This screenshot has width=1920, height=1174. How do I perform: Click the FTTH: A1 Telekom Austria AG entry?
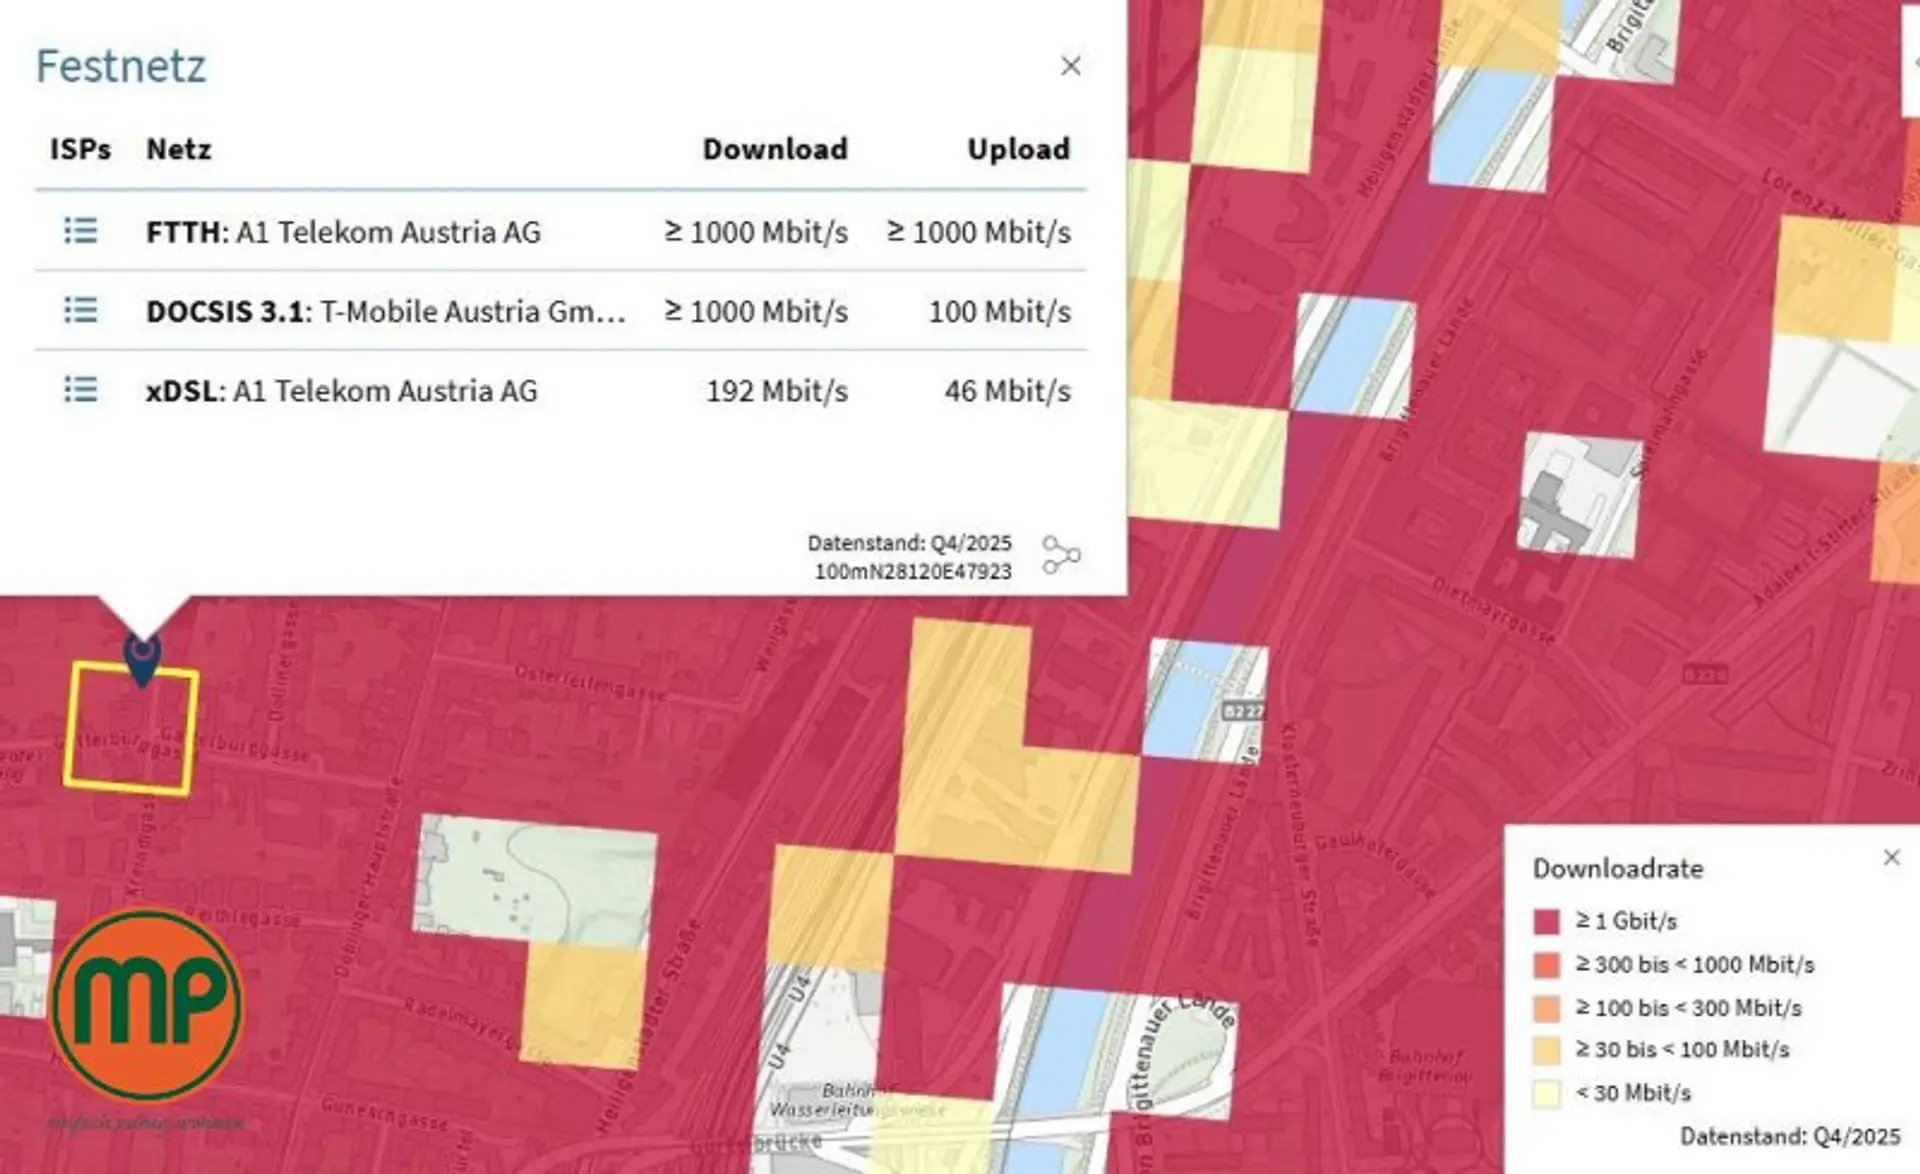[x=343, y=232]
